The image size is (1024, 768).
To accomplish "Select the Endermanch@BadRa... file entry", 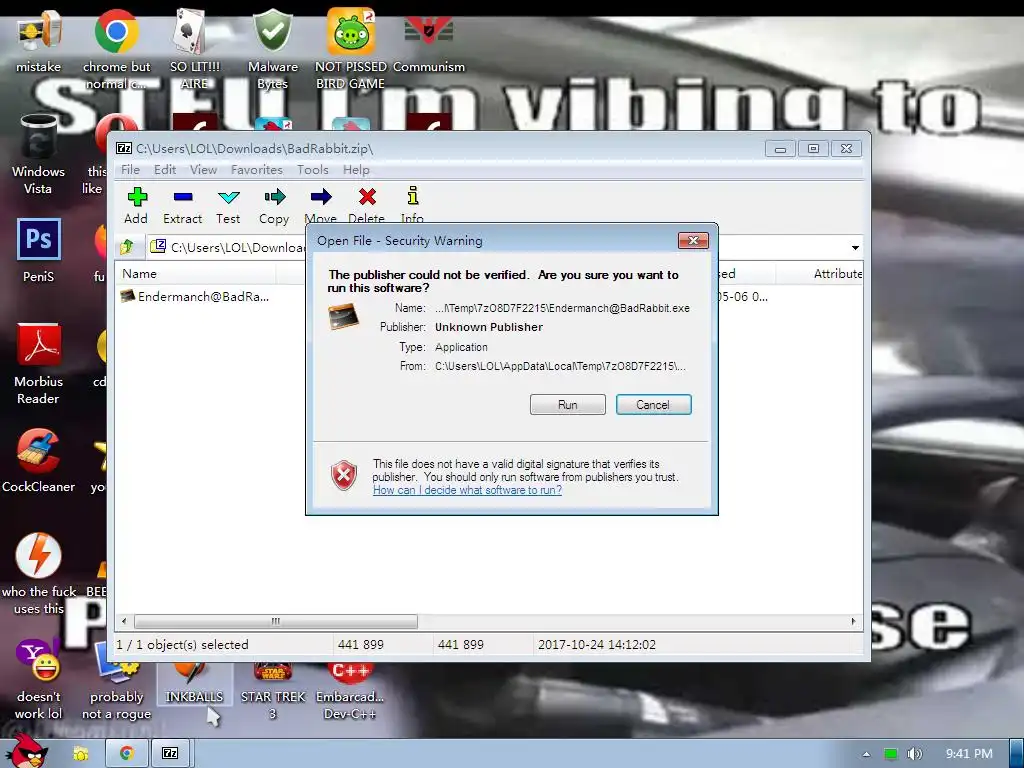I will [195, 296].
